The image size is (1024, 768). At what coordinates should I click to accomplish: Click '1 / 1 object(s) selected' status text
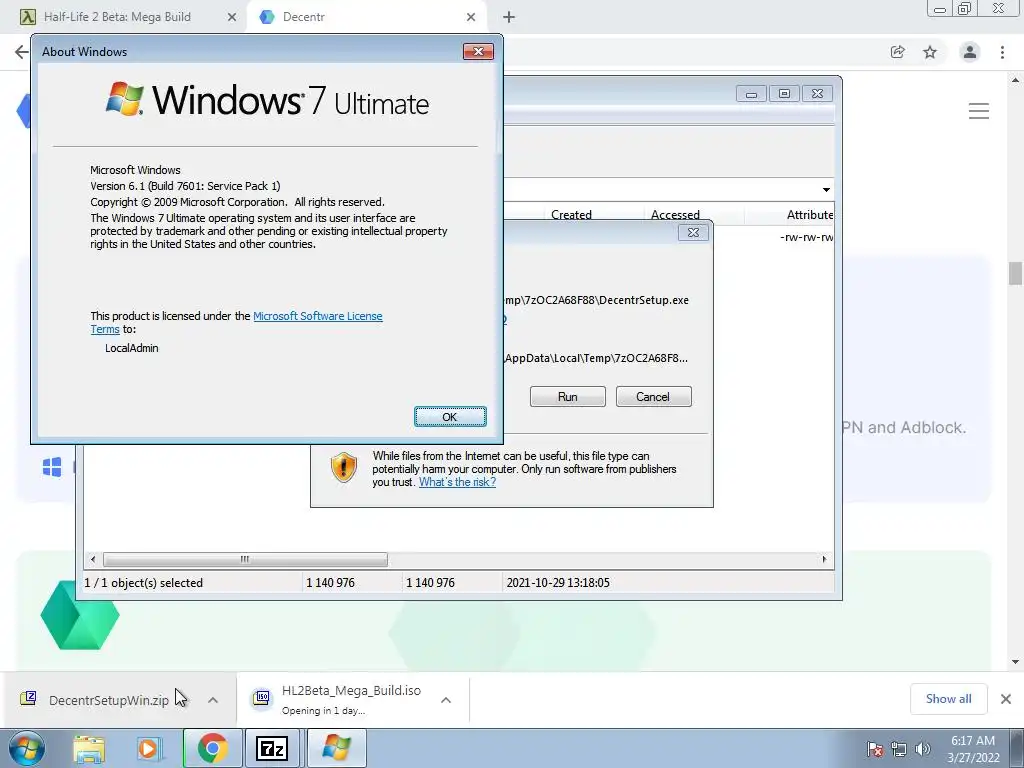click(x=144, y=583)
